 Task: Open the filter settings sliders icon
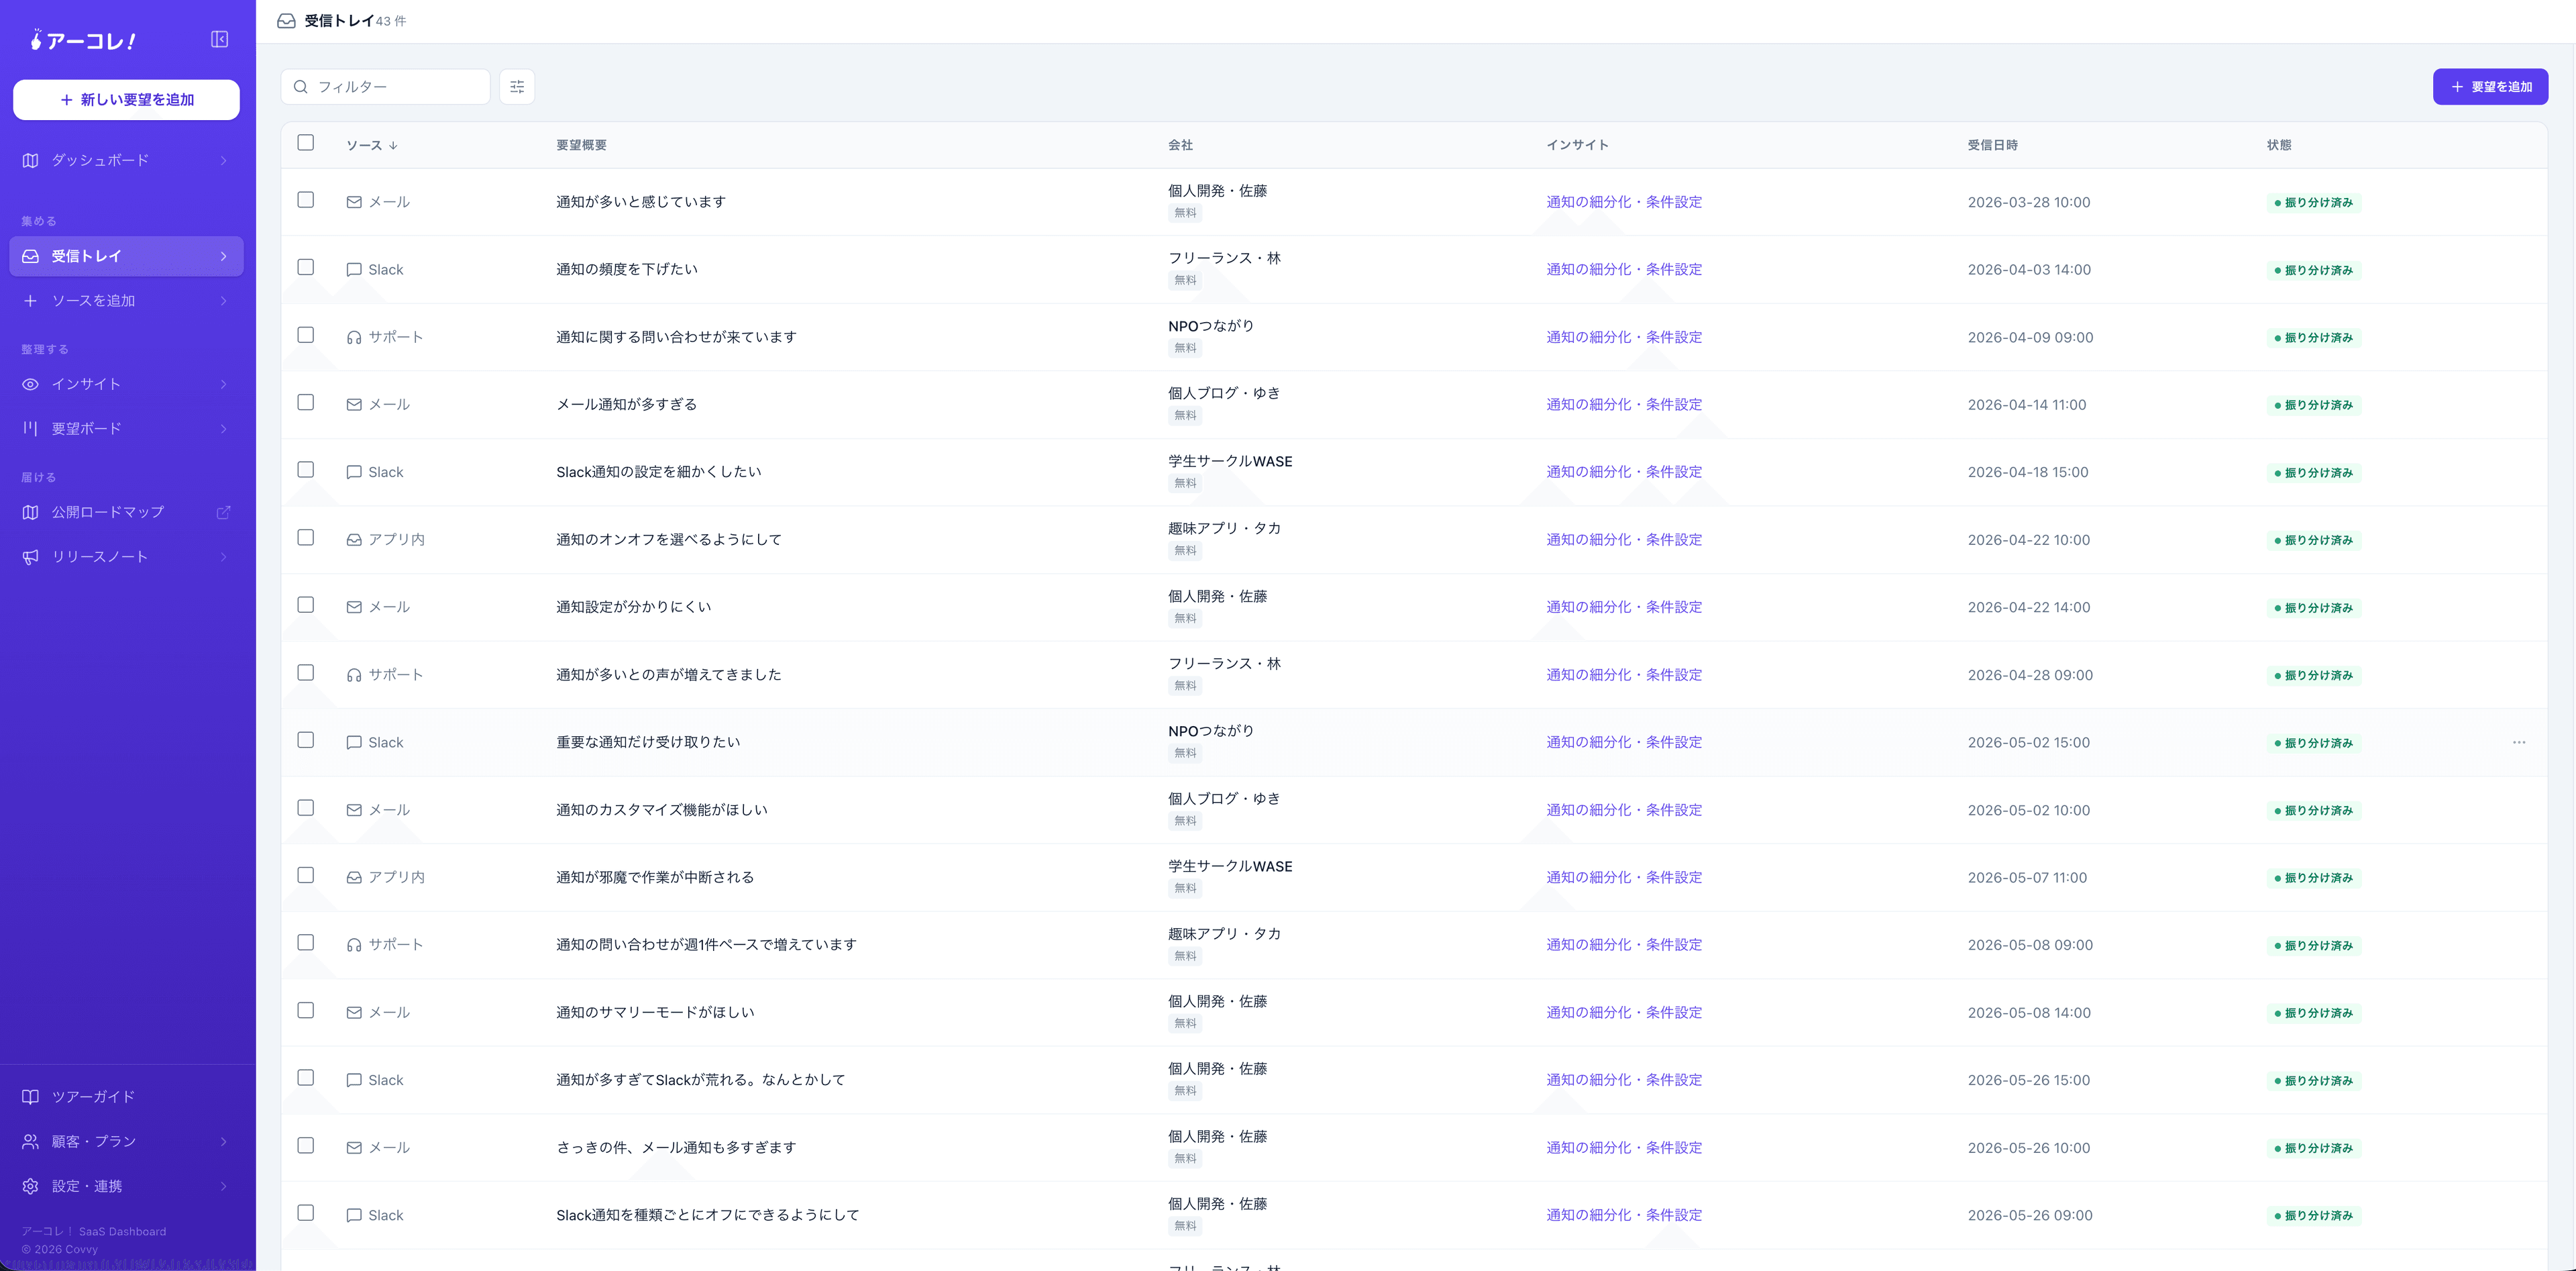coord(517,87)
